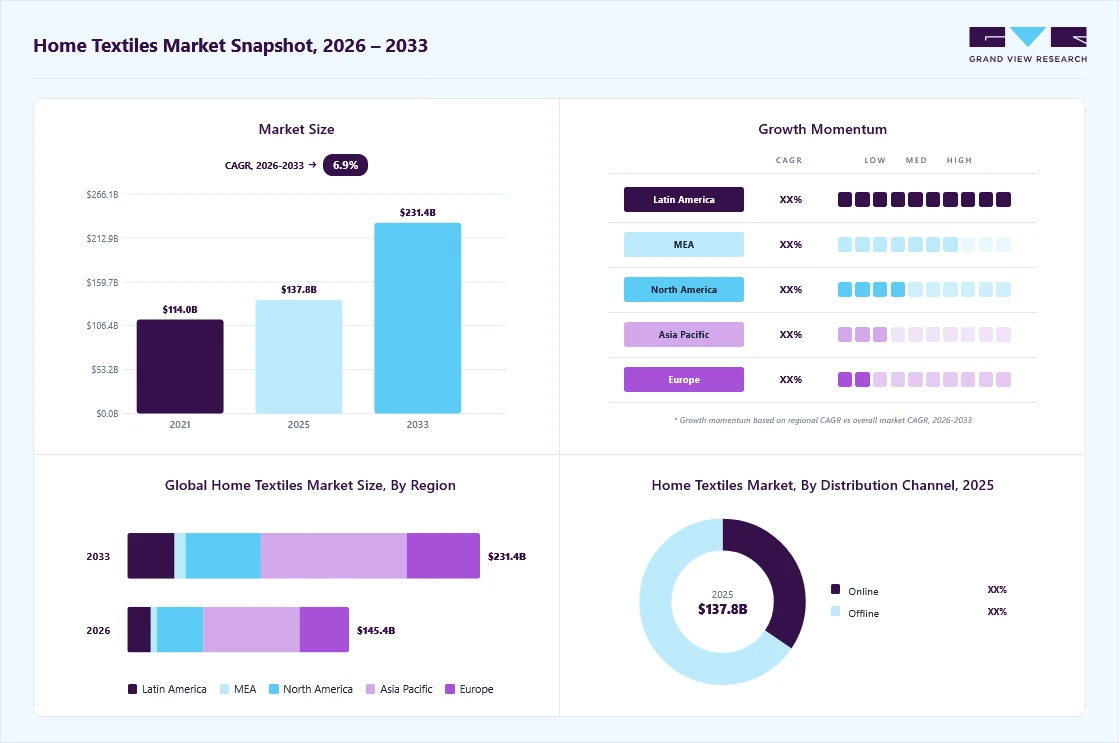Viewport: 1120px width, 743px height.
Task: Click the XX% CAGR value for North America
Action: tap(791, 289)
